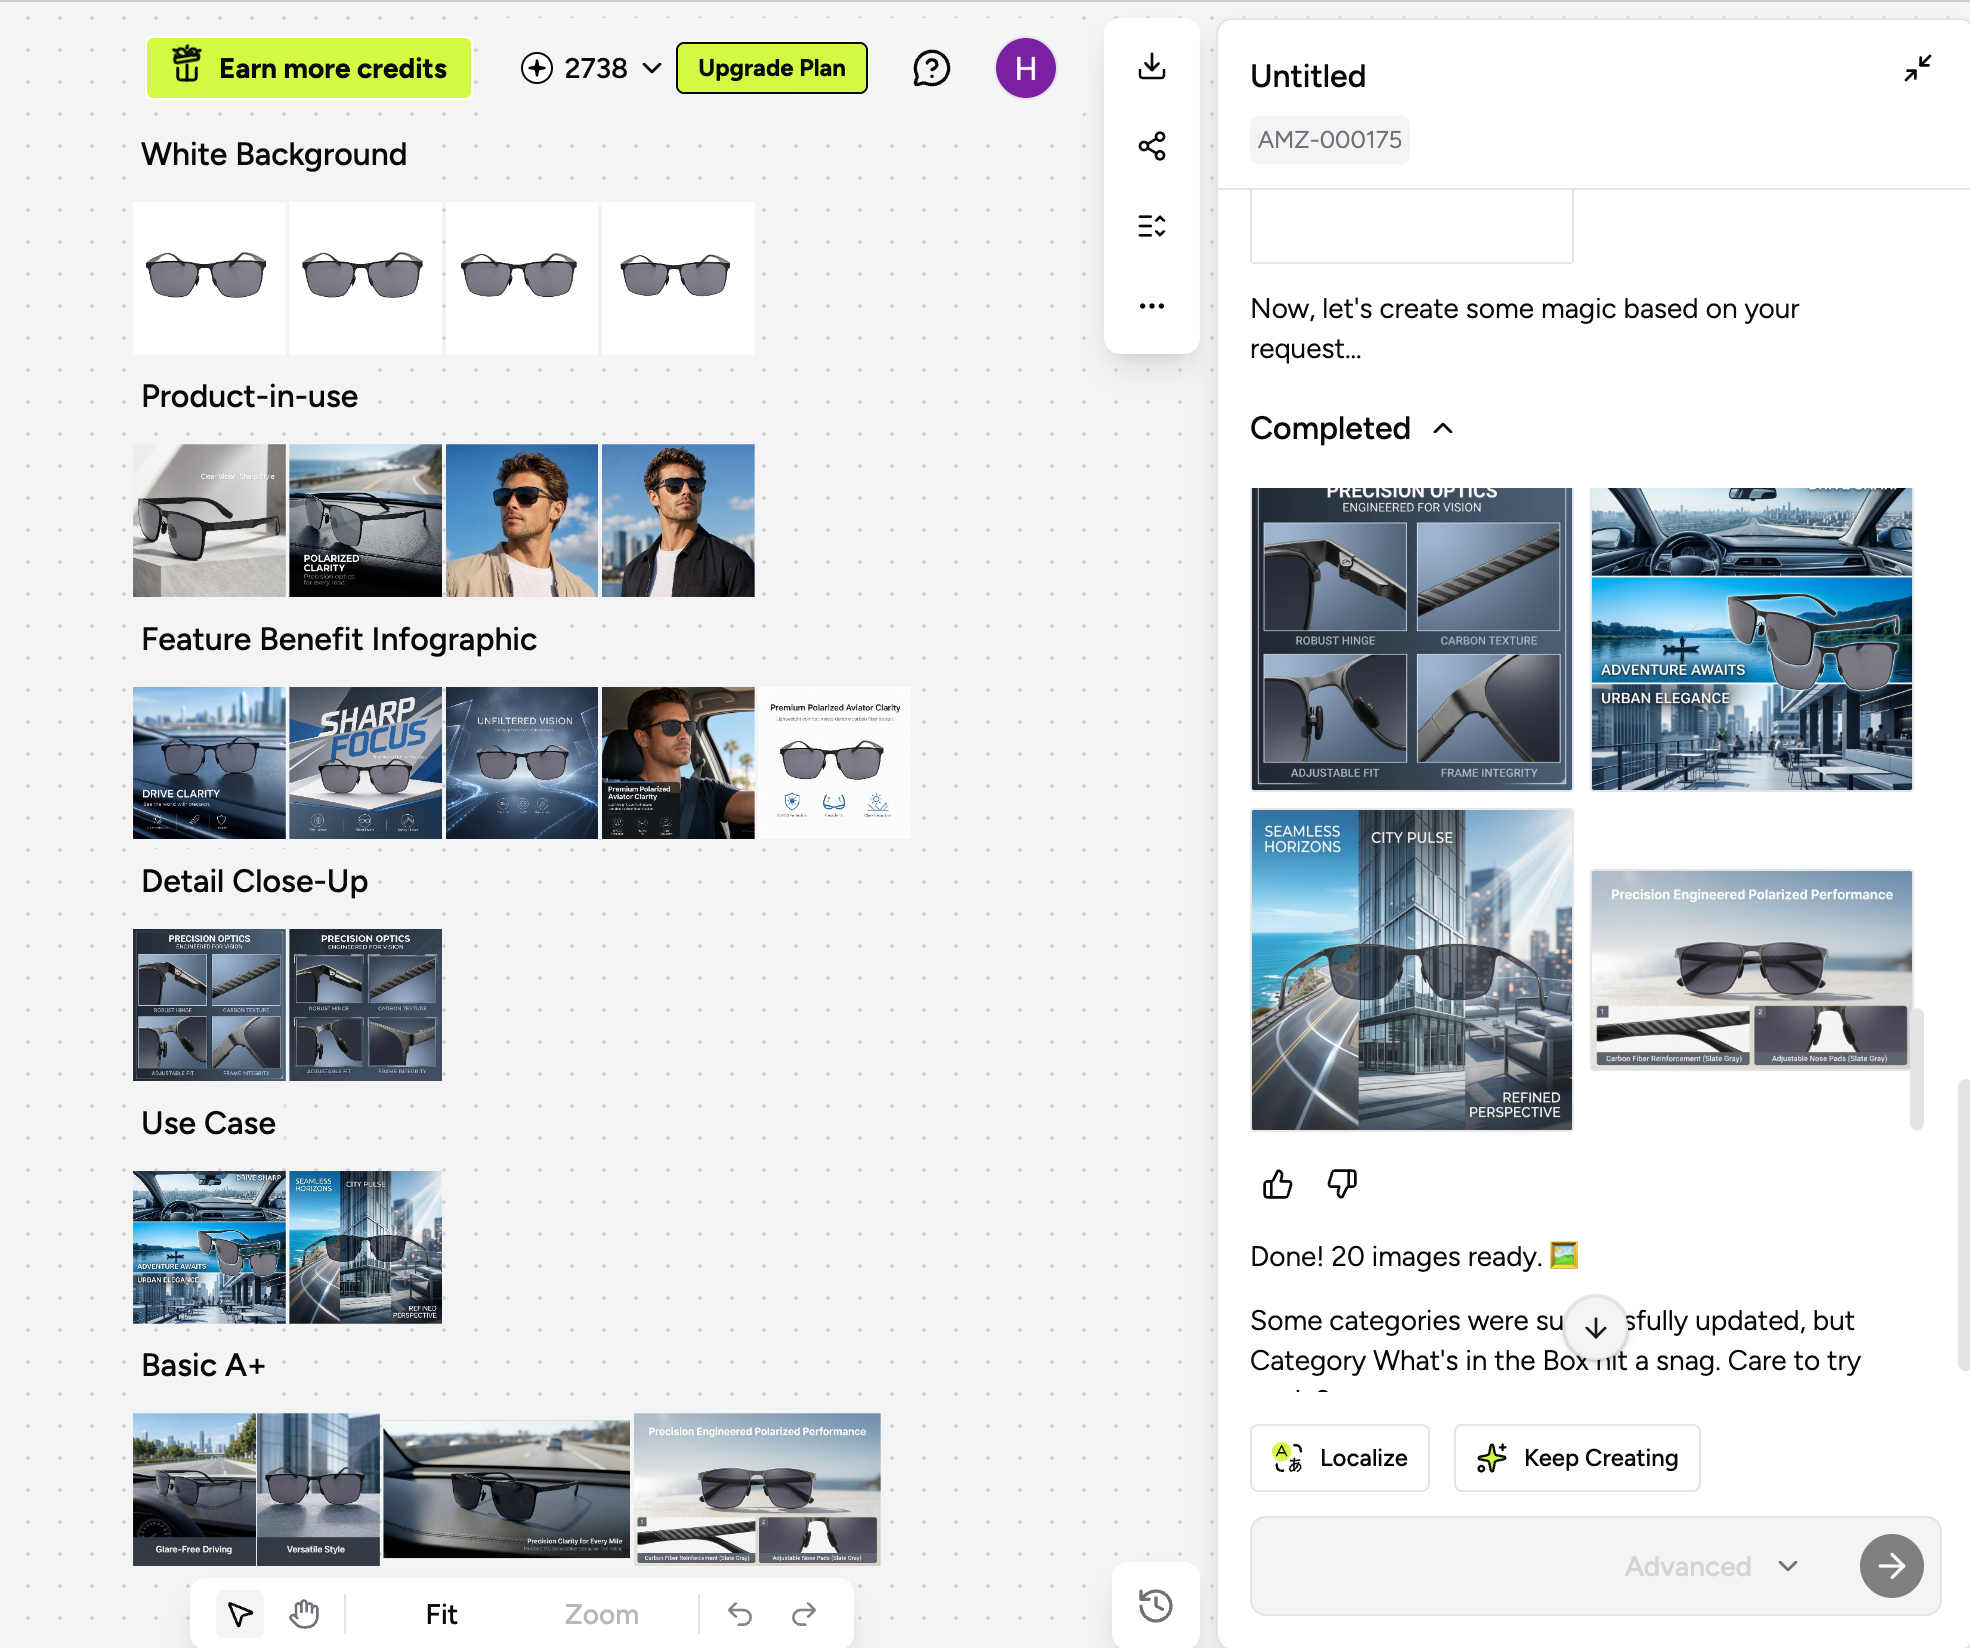Open the history clock icon

click(1155, 1605)
